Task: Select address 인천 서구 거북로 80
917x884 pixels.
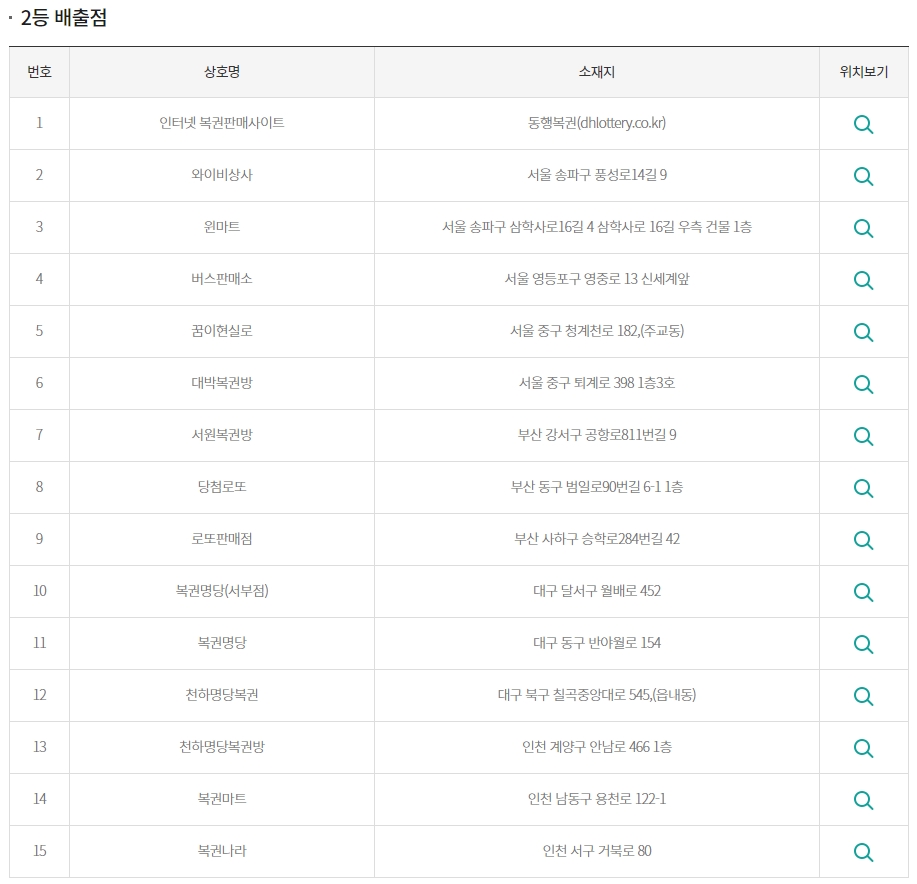Action: point(597,851)
